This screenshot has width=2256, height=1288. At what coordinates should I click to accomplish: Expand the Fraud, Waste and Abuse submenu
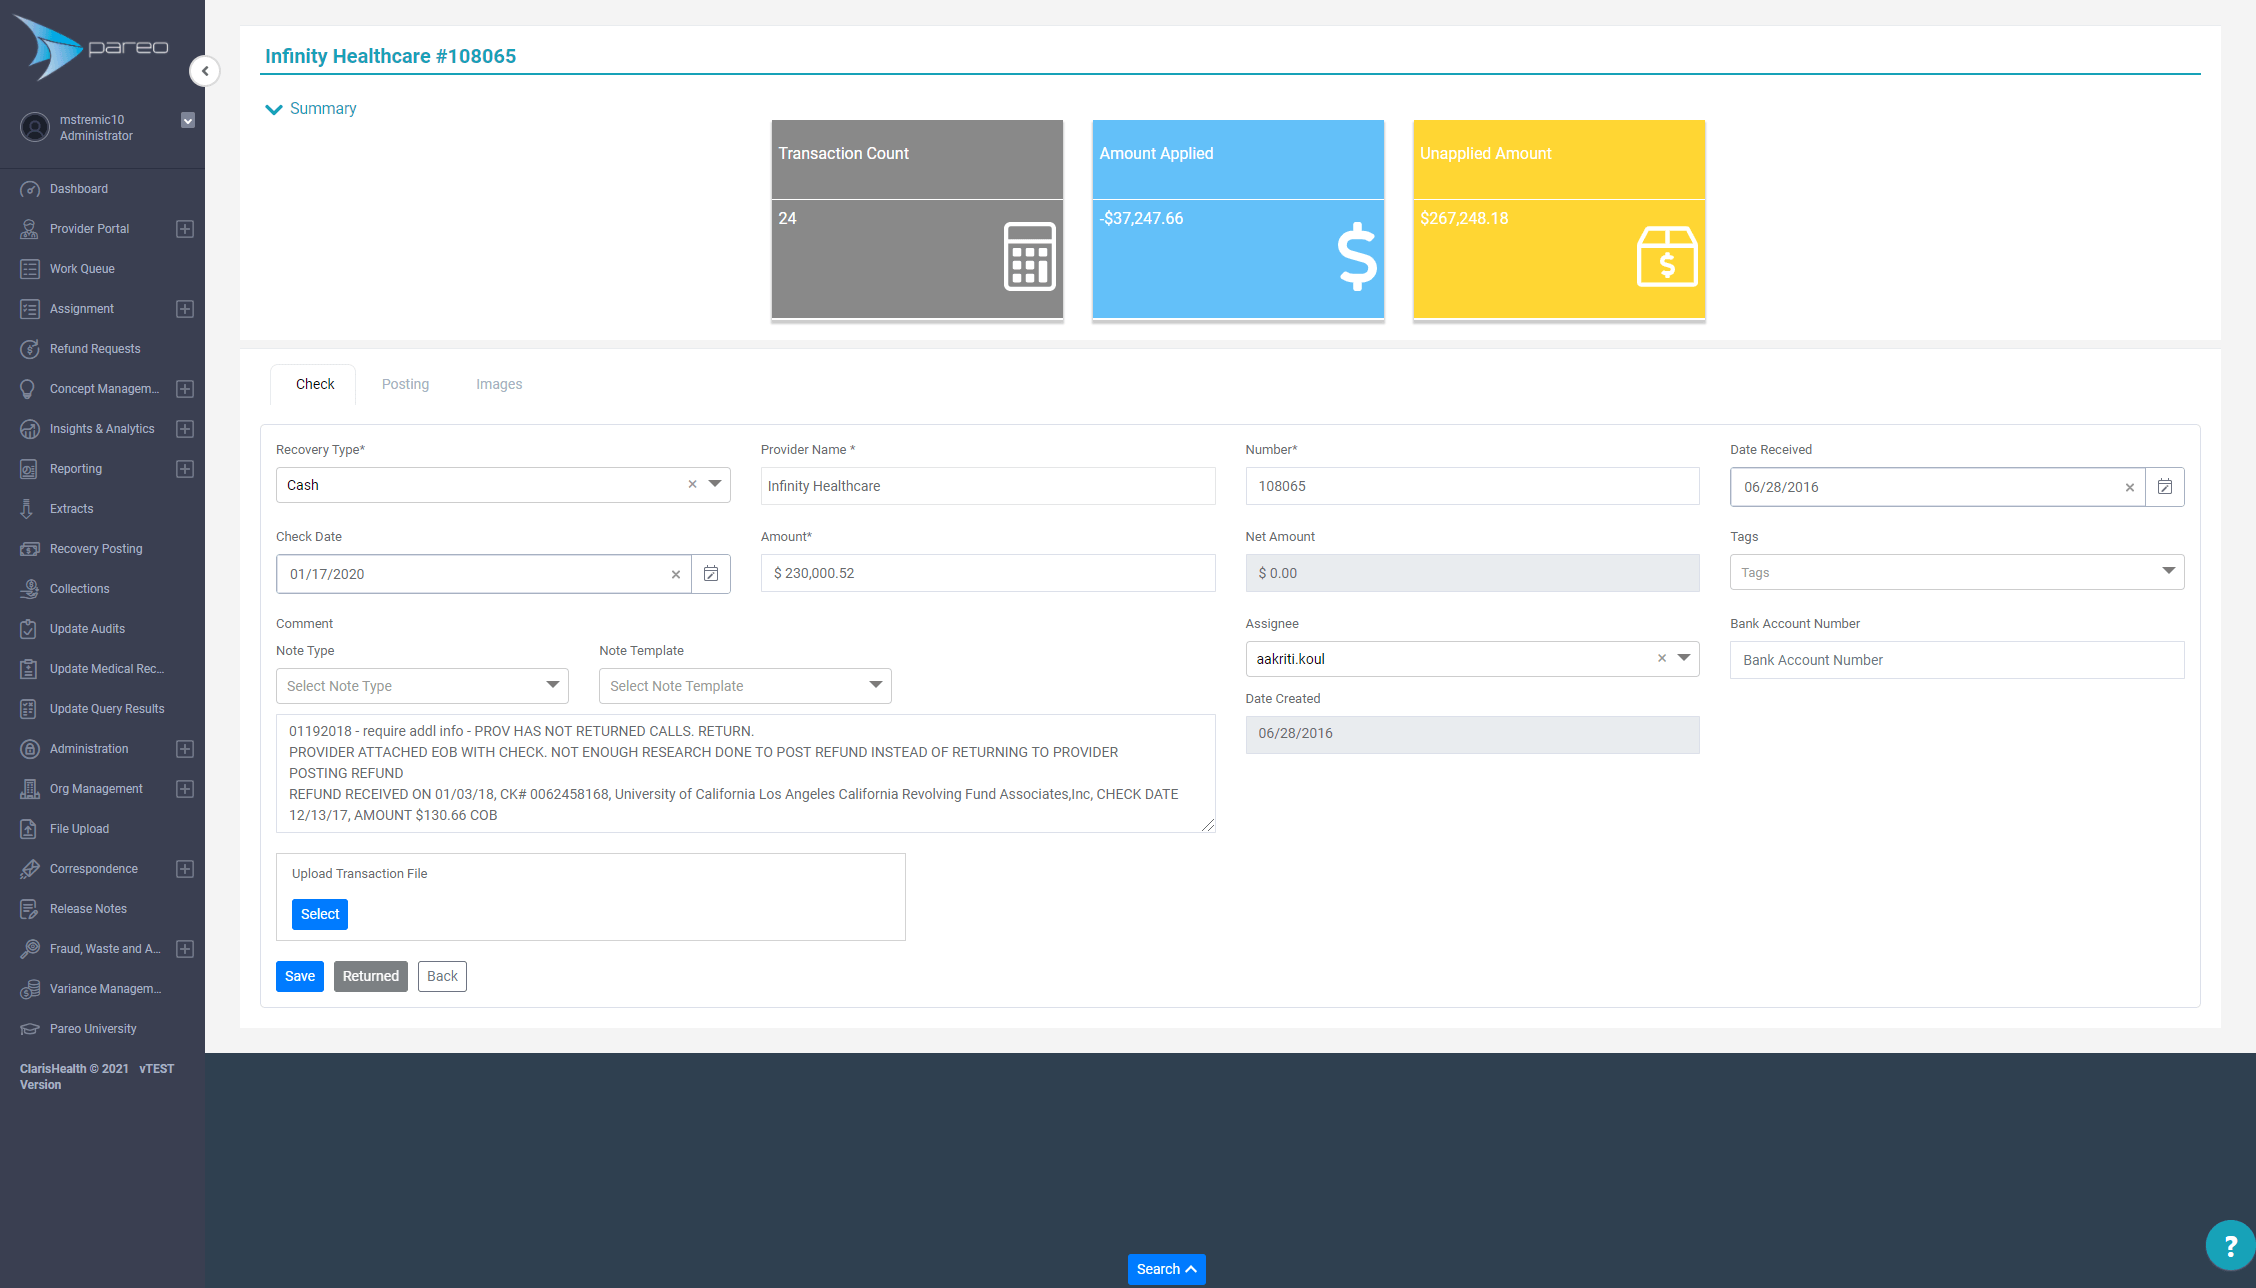[x=185, y=949]
